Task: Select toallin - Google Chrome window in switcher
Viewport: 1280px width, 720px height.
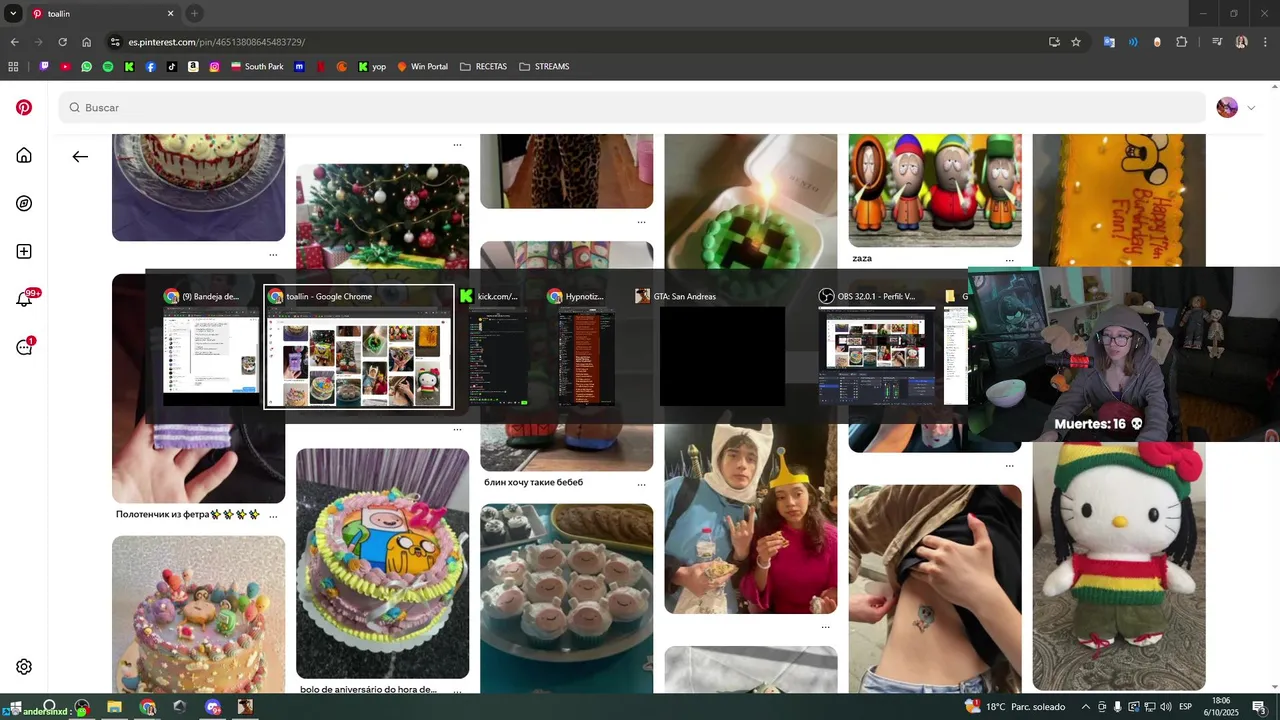Action: (359, 347)
